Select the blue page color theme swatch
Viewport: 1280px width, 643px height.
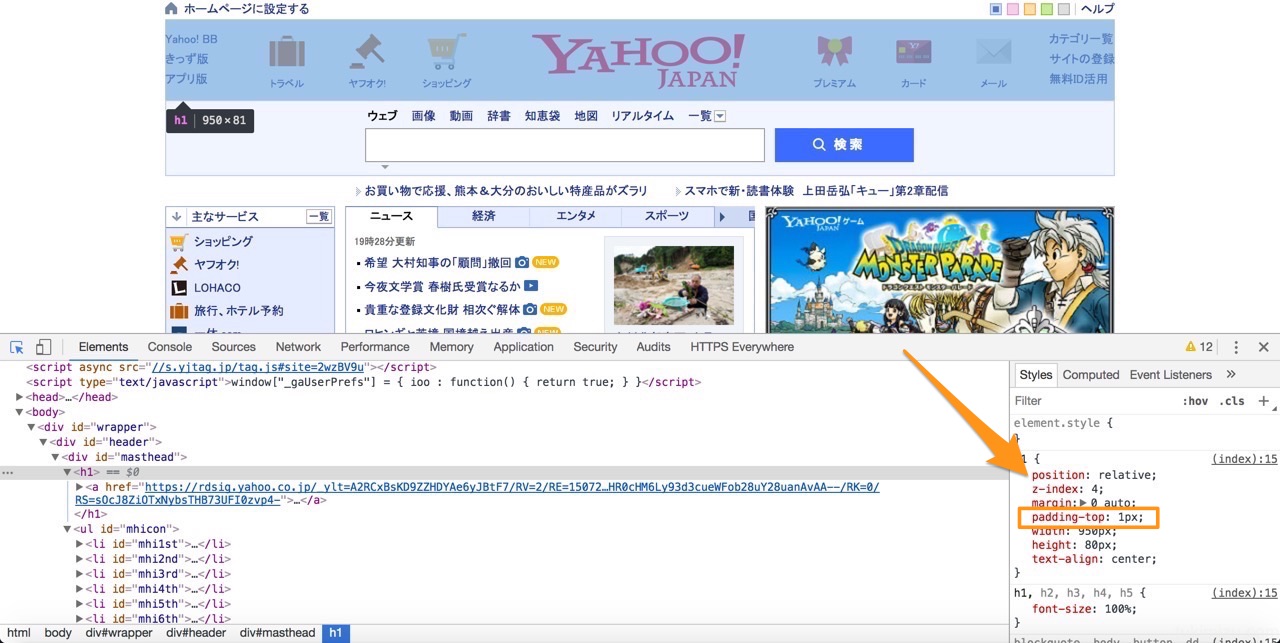tap(996, 9)
